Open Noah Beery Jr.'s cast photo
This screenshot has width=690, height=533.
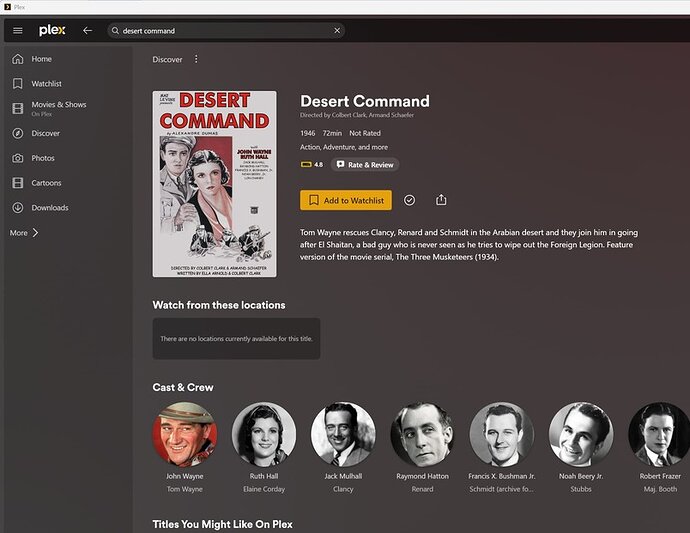(581, 434)
